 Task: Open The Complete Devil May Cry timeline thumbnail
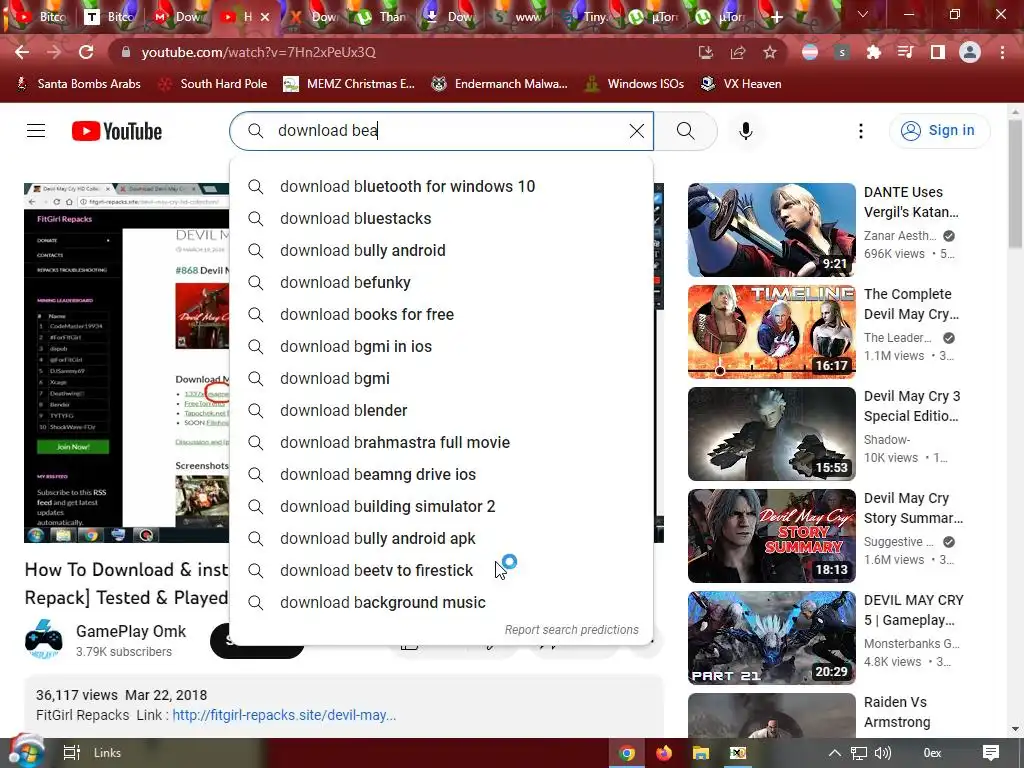point(771,332)
